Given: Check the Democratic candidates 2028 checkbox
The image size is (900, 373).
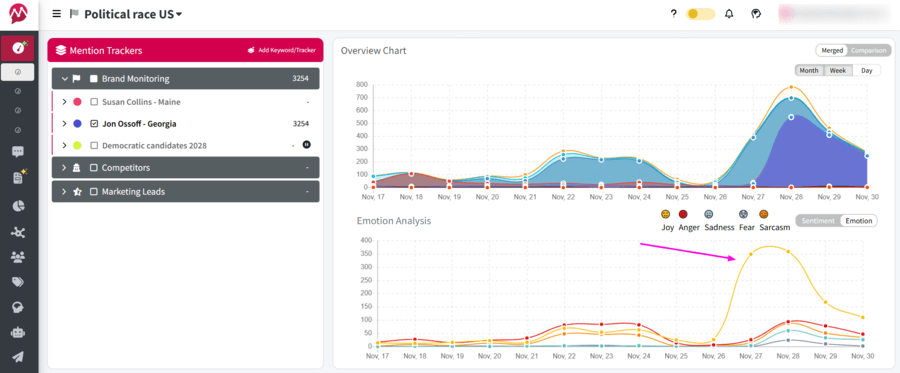Looking at the screenshot, I should pos(94,146).
